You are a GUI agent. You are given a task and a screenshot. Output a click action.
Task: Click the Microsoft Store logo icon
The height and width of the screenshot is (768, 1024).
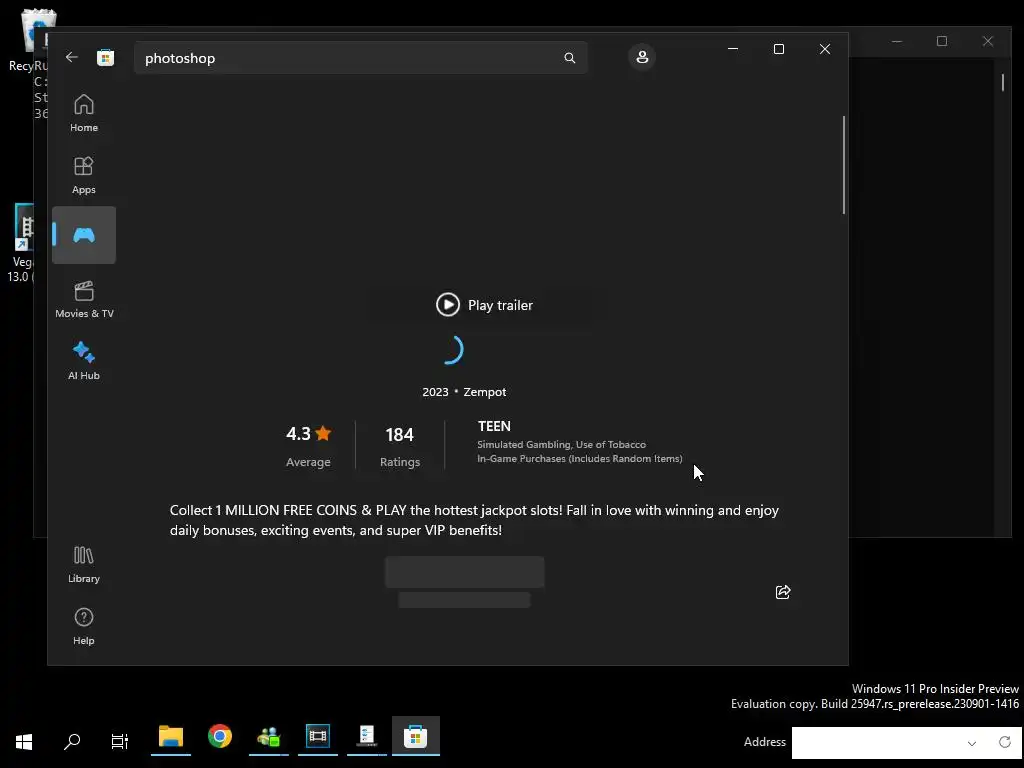pyautogui.click(x=105, y=57)
